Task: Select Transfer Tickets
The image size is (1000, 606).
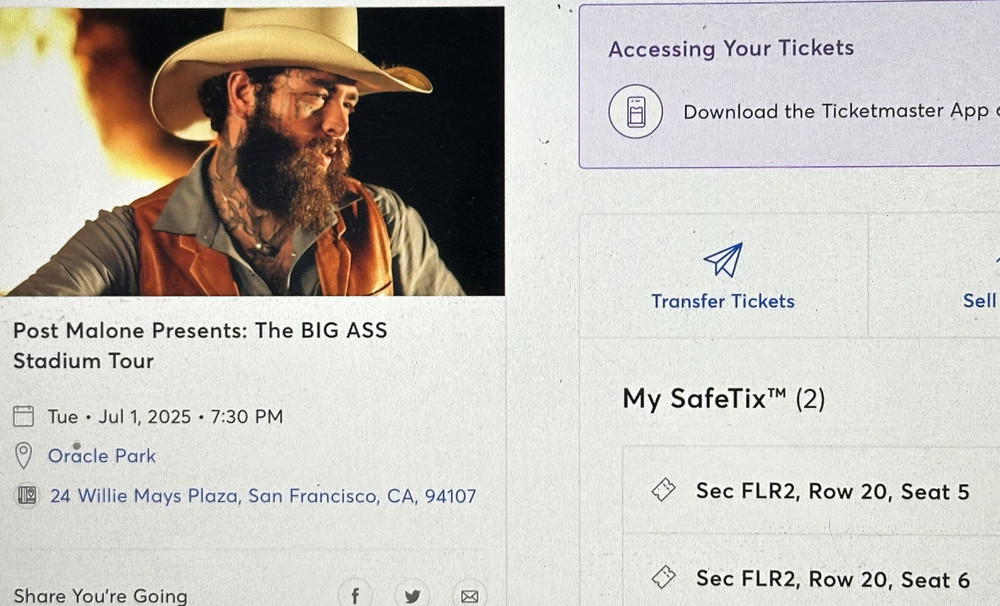Action: [722, 301]
